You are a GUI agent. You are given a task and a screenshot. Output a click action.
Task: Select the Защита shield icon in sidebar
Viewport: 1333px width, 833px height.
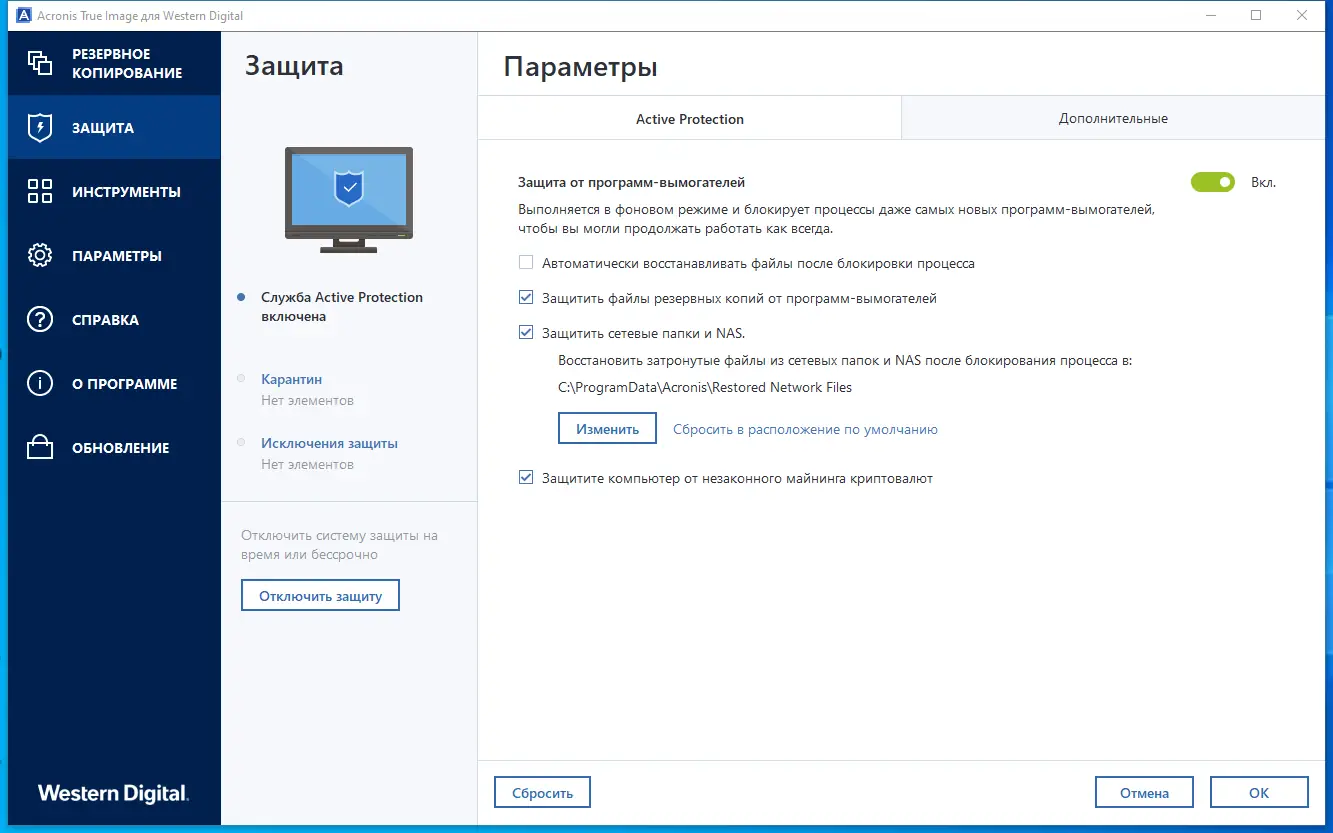pyautogui.click(x=39, y=127)
